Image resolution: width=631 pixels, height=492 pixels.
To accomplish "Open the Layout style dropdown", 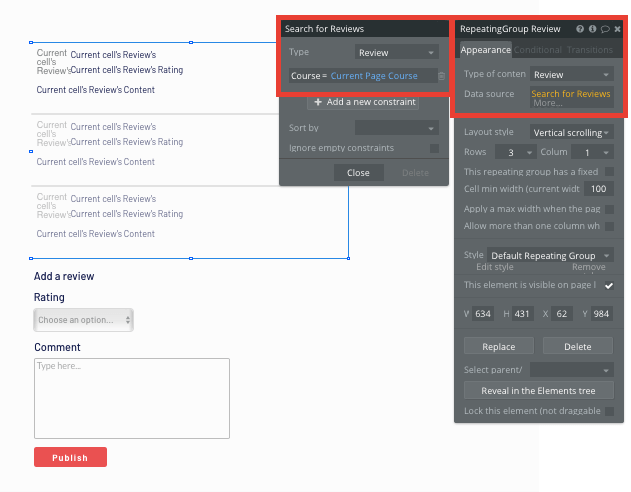I will (567, 132).
